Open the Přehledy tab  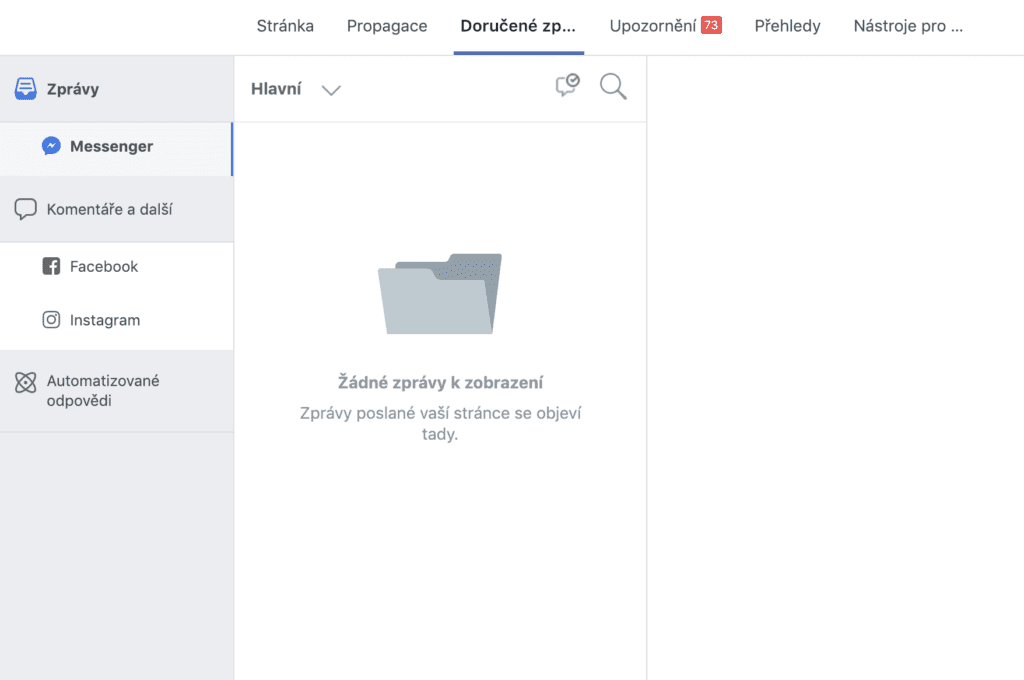(x=787, y=26)
